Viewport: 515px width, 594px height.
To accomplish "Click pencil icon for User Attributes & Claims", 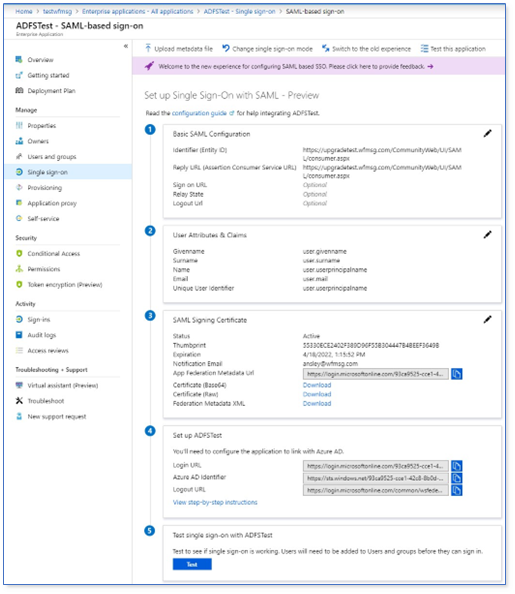I will [x=487, y=235].
